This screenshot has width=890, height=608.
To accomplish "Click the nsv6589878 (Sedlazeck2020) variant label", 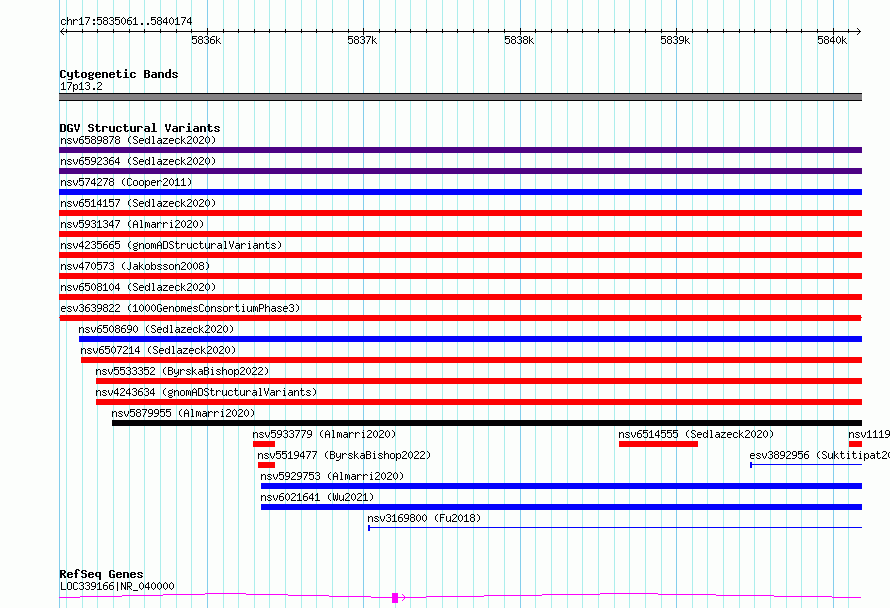I will (x=138, y=140).
